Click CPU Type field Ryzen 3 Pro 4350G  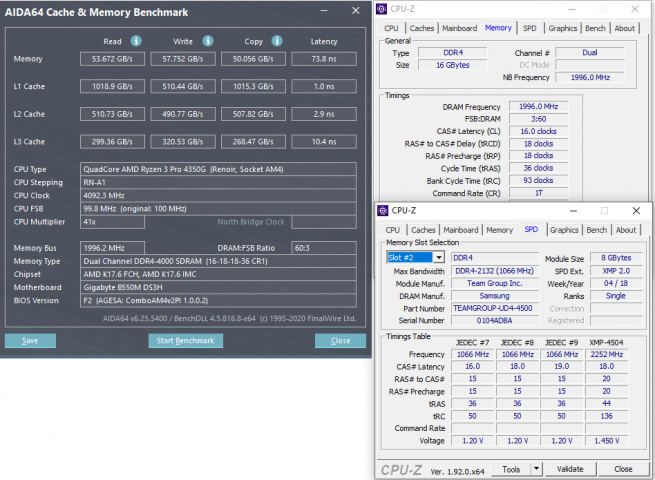click(218, 169)
